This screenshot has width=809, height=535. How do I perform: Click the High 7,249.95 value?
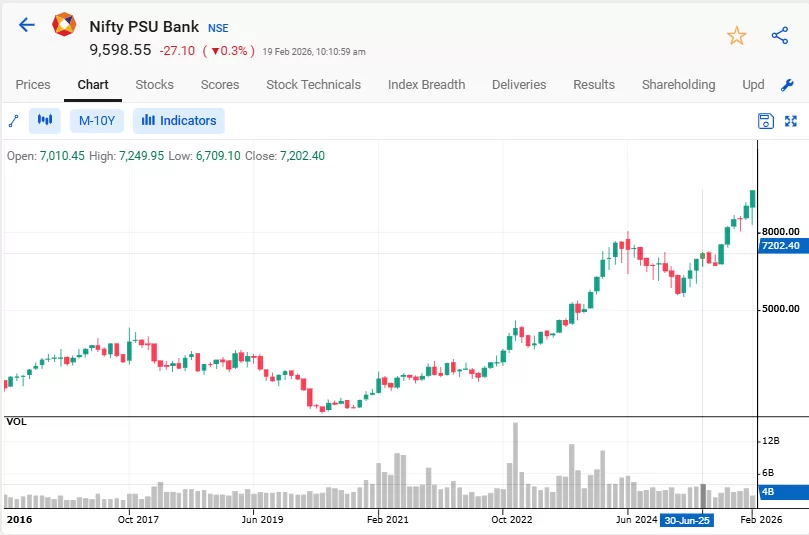pyautogui.click(x=141, y=156)
